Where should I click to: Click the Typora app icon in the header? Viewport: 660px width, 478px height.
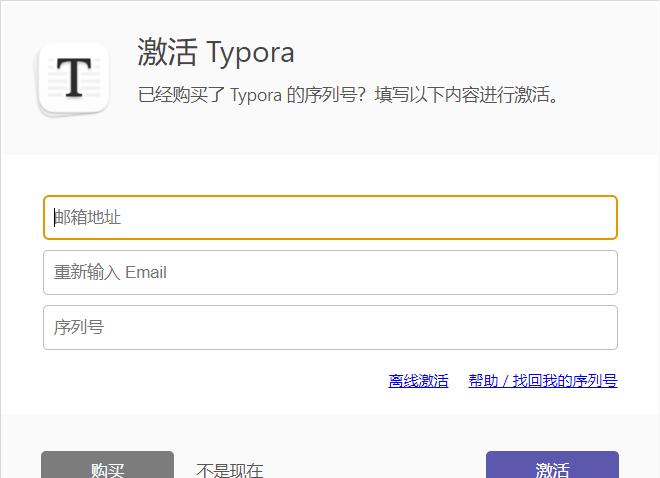pyautogui.click(x=73, y=78)
